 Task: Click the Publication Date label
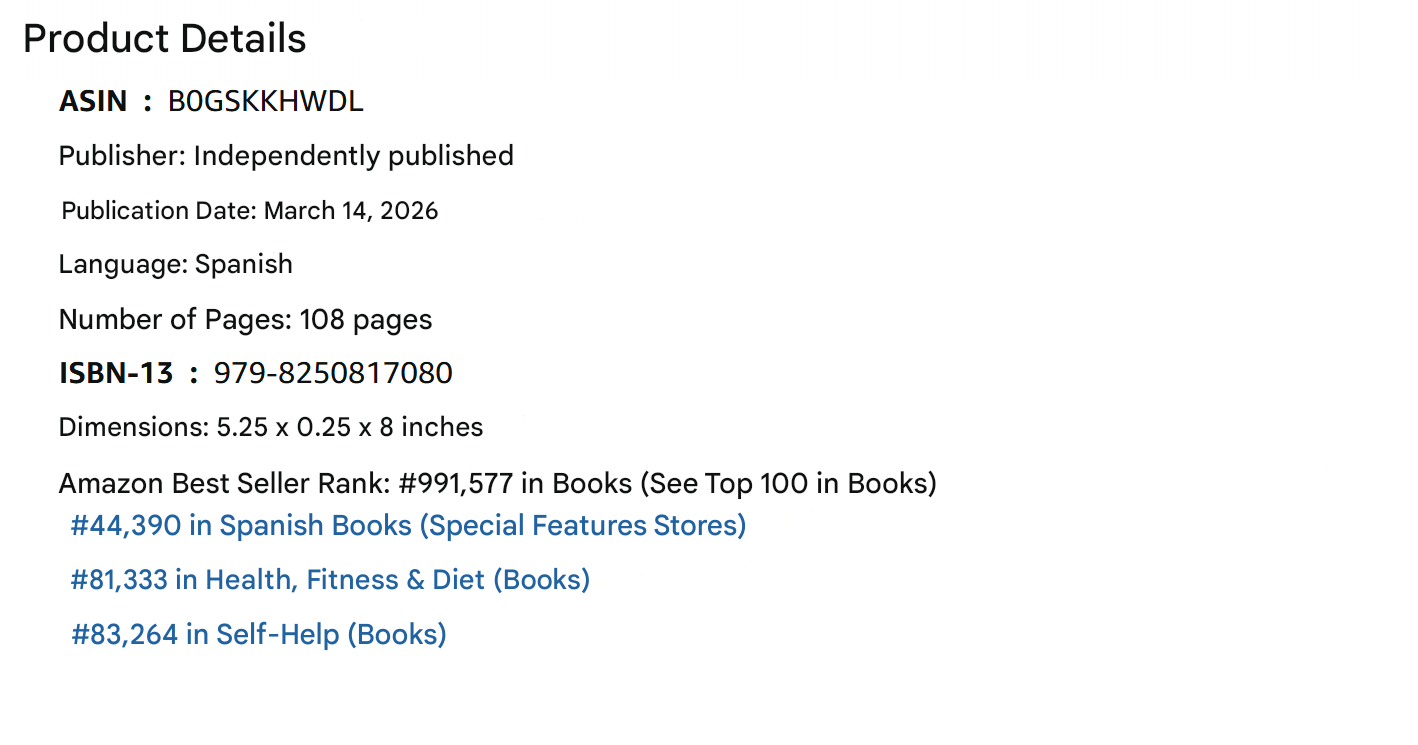click(158, 211)
